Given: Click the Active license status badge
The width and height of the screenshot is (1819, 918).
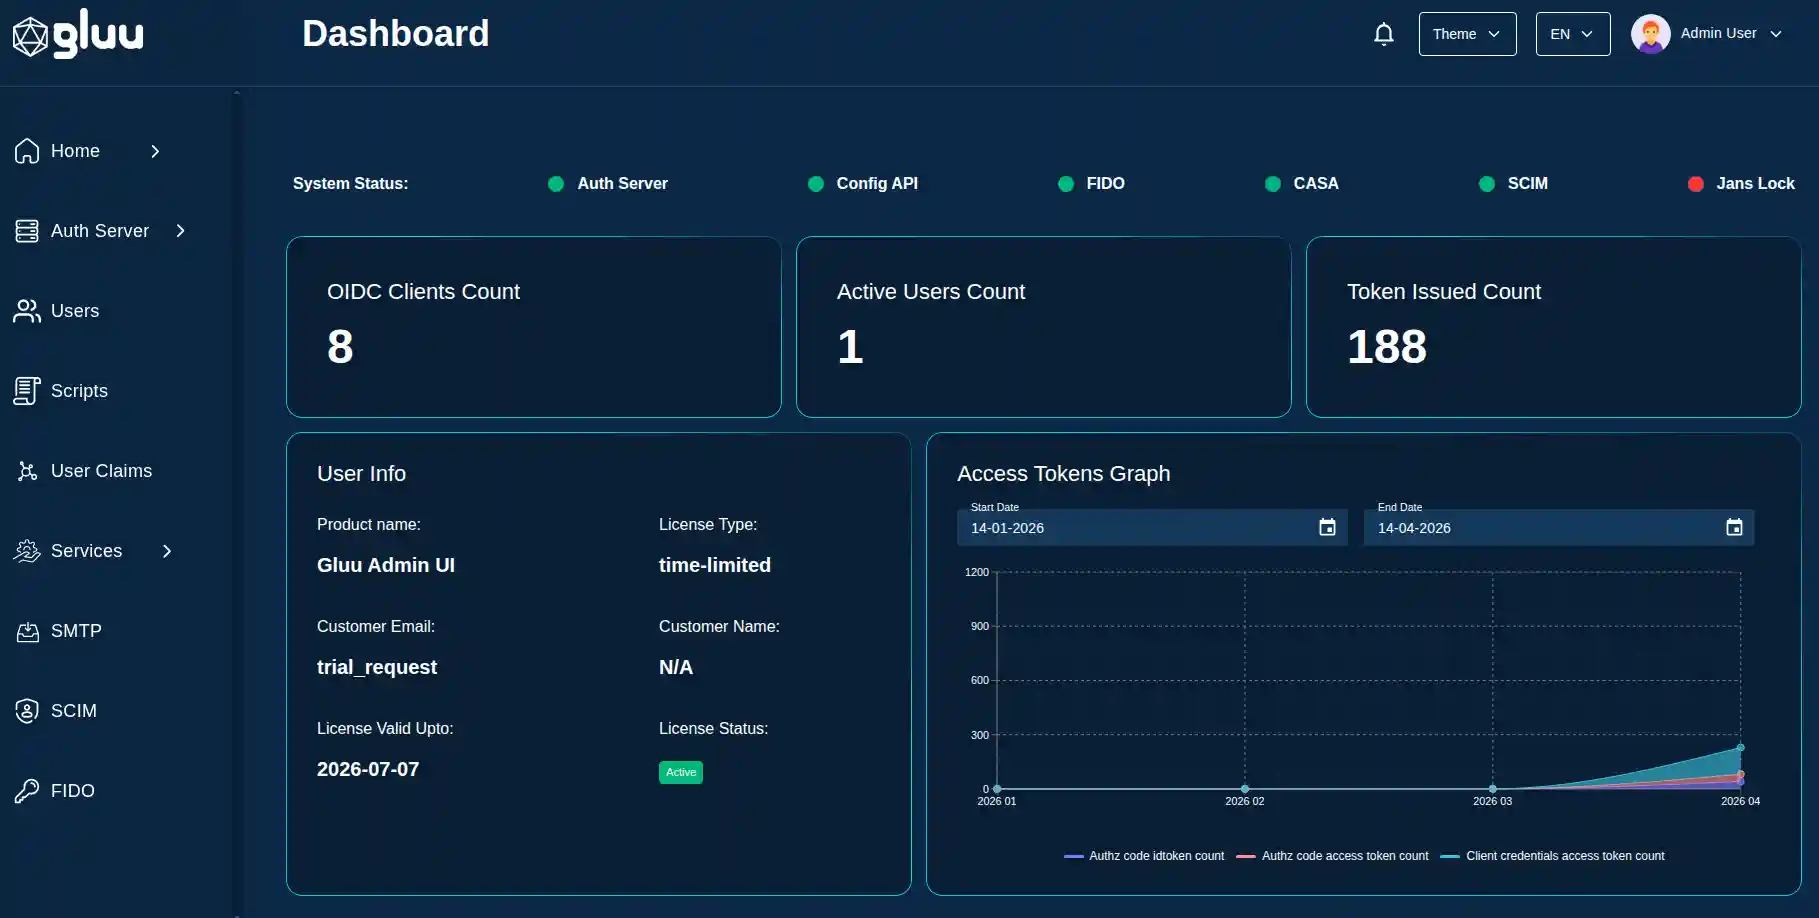Looking at the screenshot, I should point(680,772).
